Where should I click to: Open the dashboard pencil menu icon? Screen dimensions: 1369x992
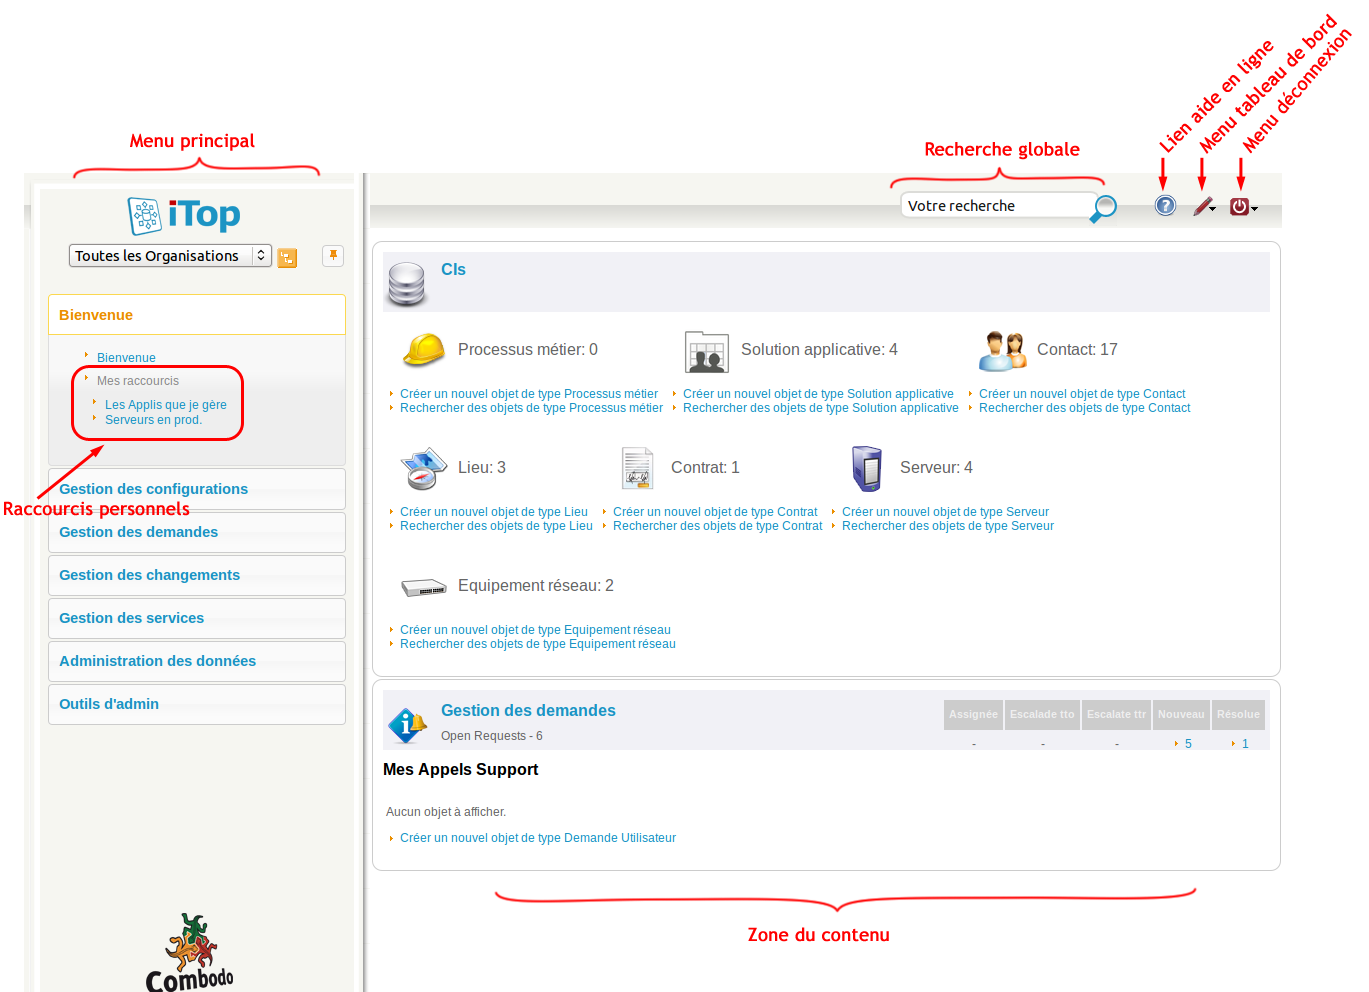click(1203, 207)
